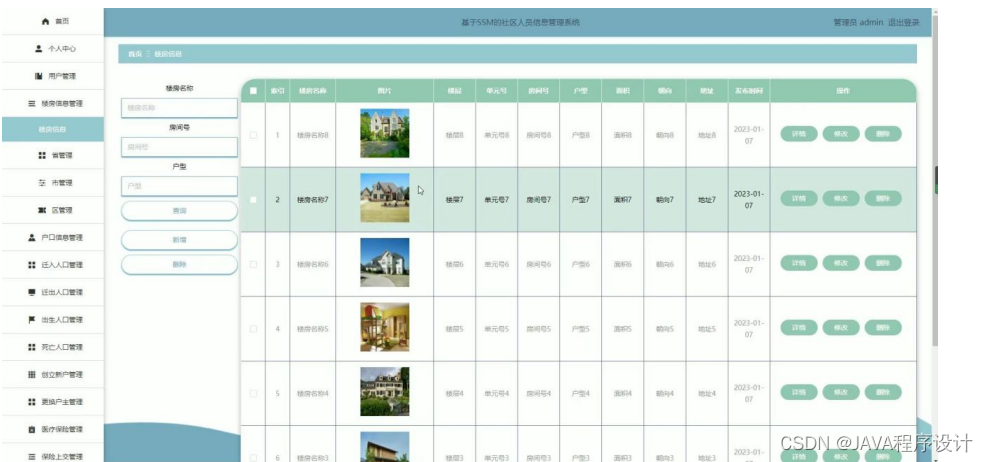Expand the 死亡人口管理 sidebar menu
988x462 pixels.
point(53,347)
